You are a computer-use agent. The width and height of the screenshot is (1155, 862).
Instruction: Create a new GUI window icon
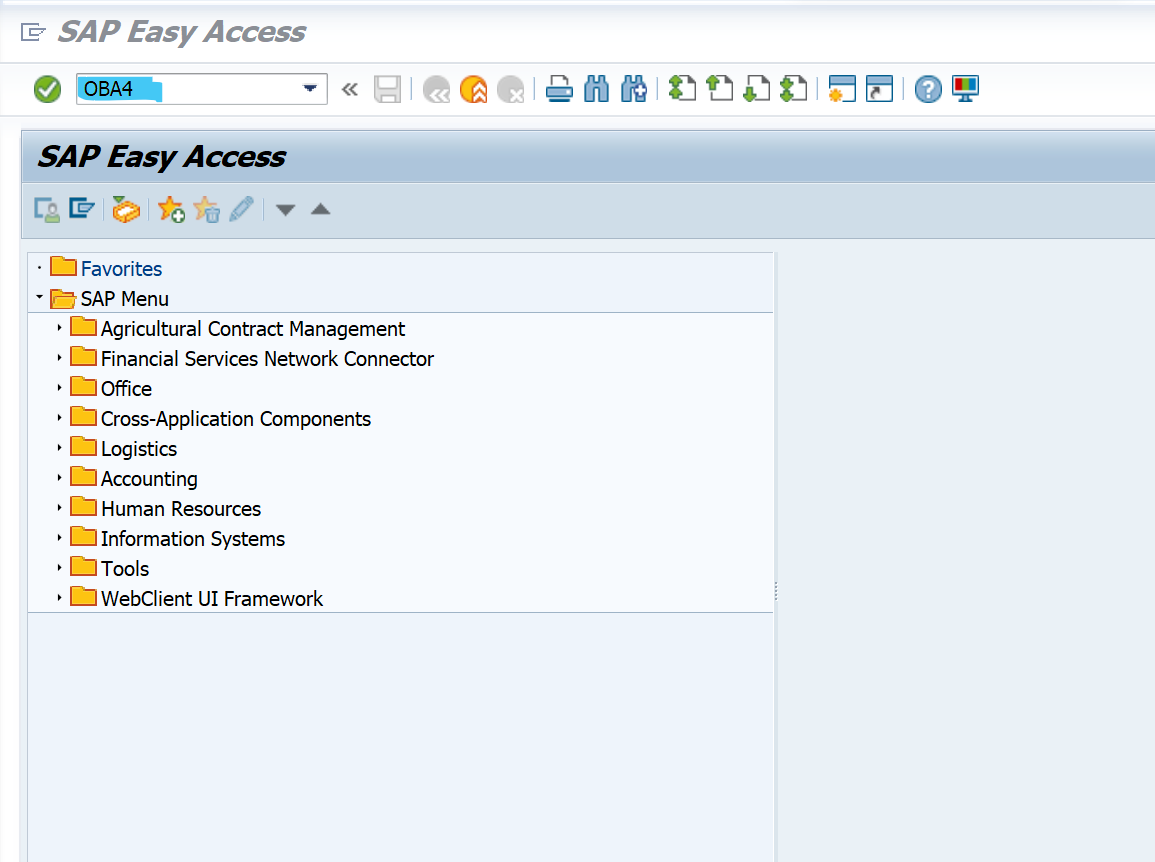(842, 89)
